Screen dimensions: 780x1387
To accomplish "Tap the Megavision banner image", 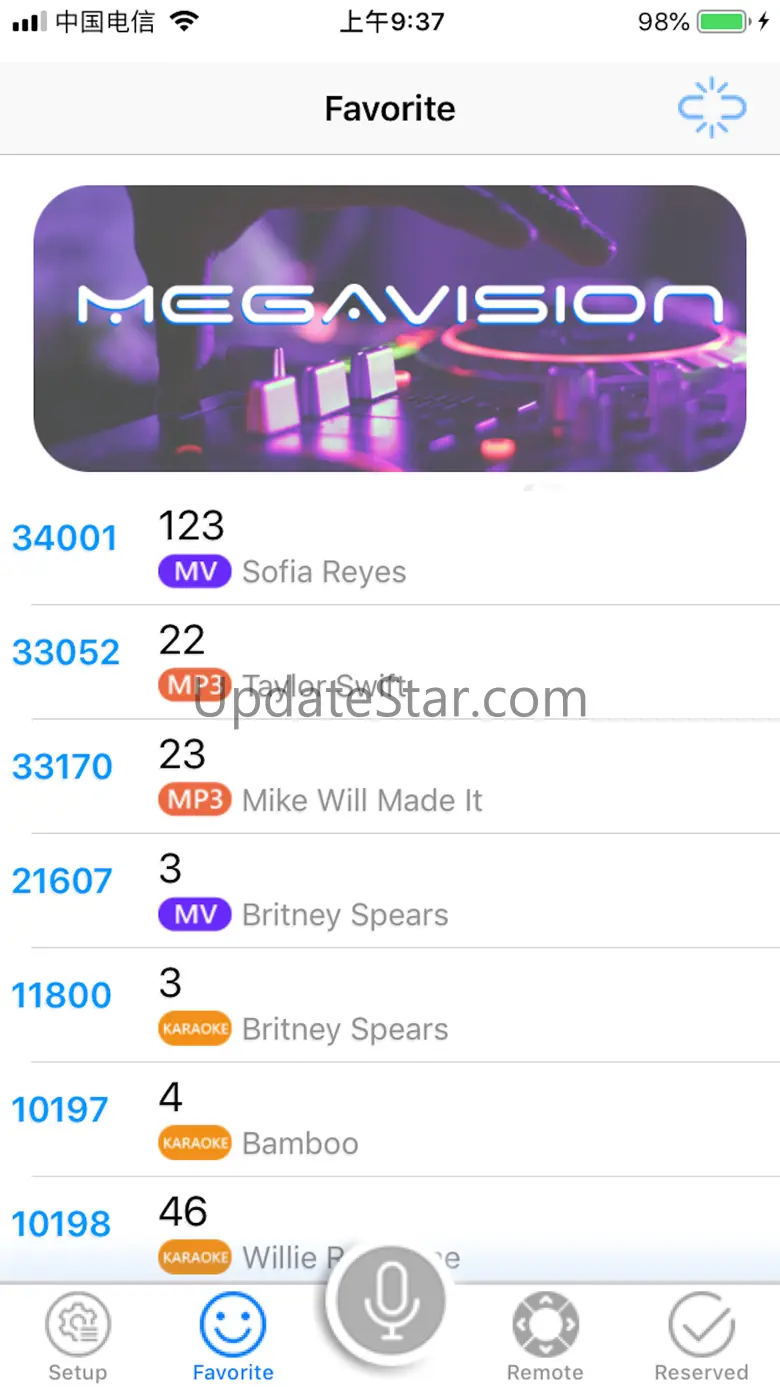I will pyautogui.click(x=390, y=328).
